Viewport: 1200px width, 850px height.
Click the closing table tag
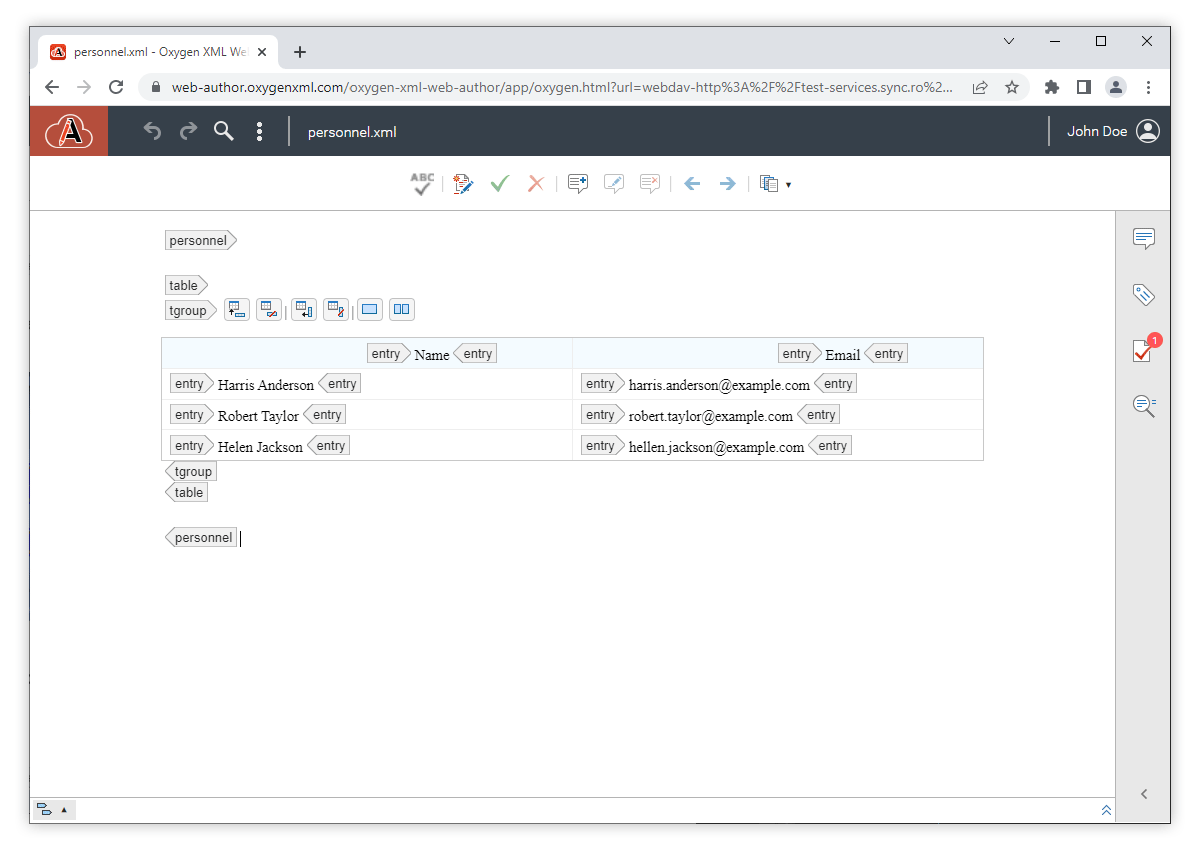187,492
